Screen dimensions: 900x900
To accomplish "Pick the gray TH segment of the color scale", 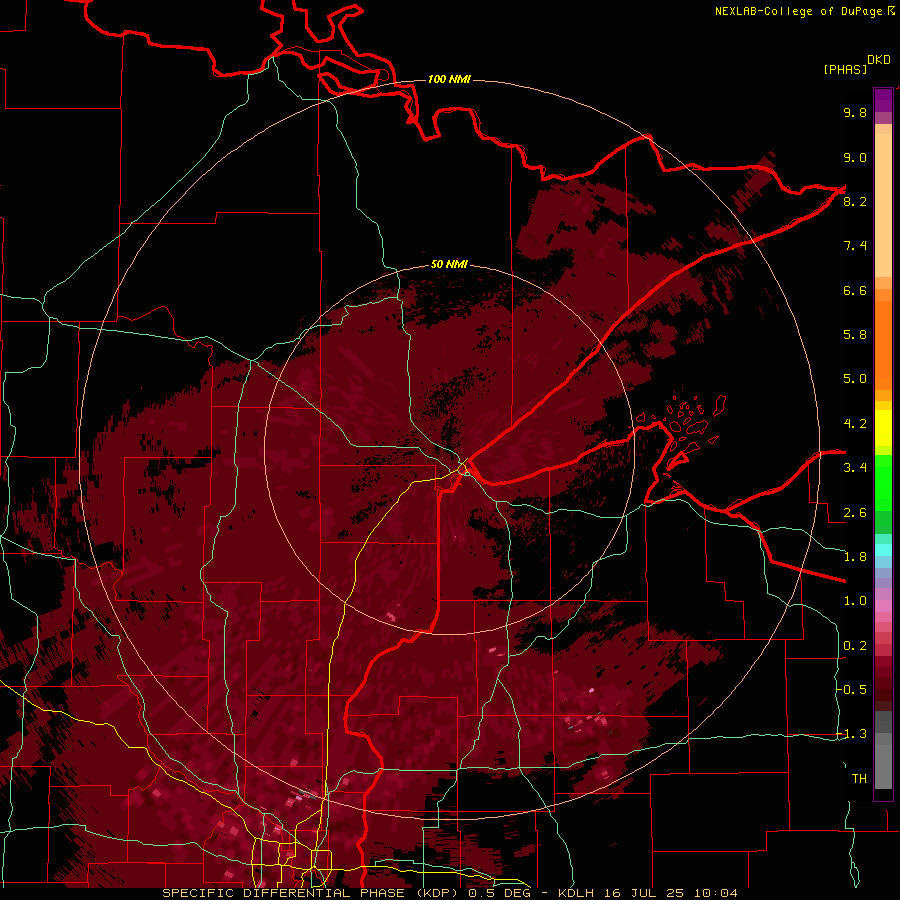I will coord(883,759).
